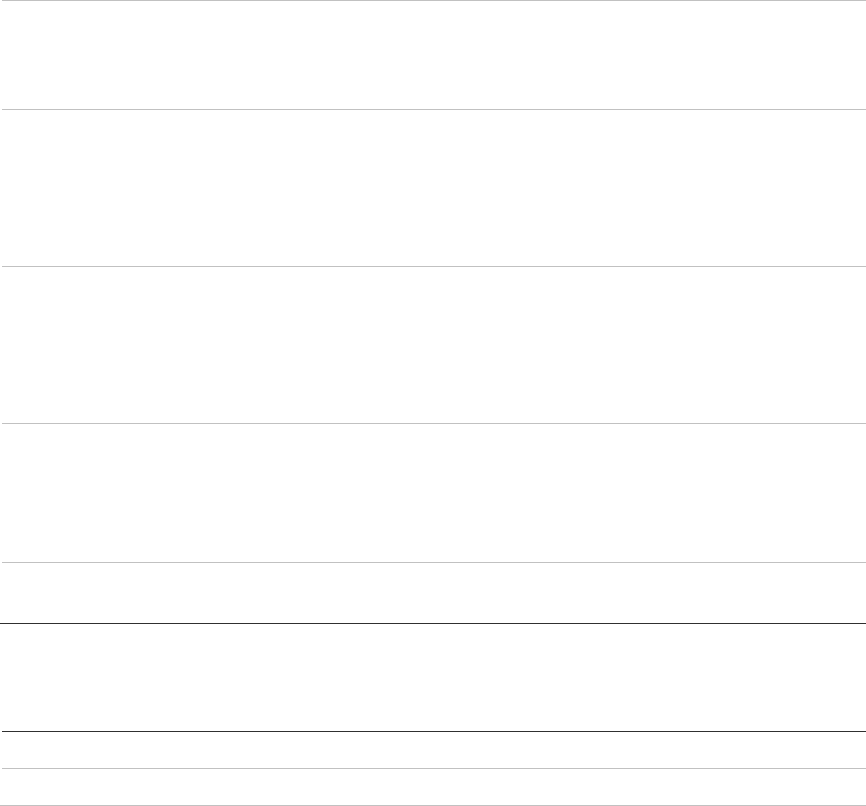The image size is (866, 806).
Task: Click the third empty row from top
Action: click(433, 345)
